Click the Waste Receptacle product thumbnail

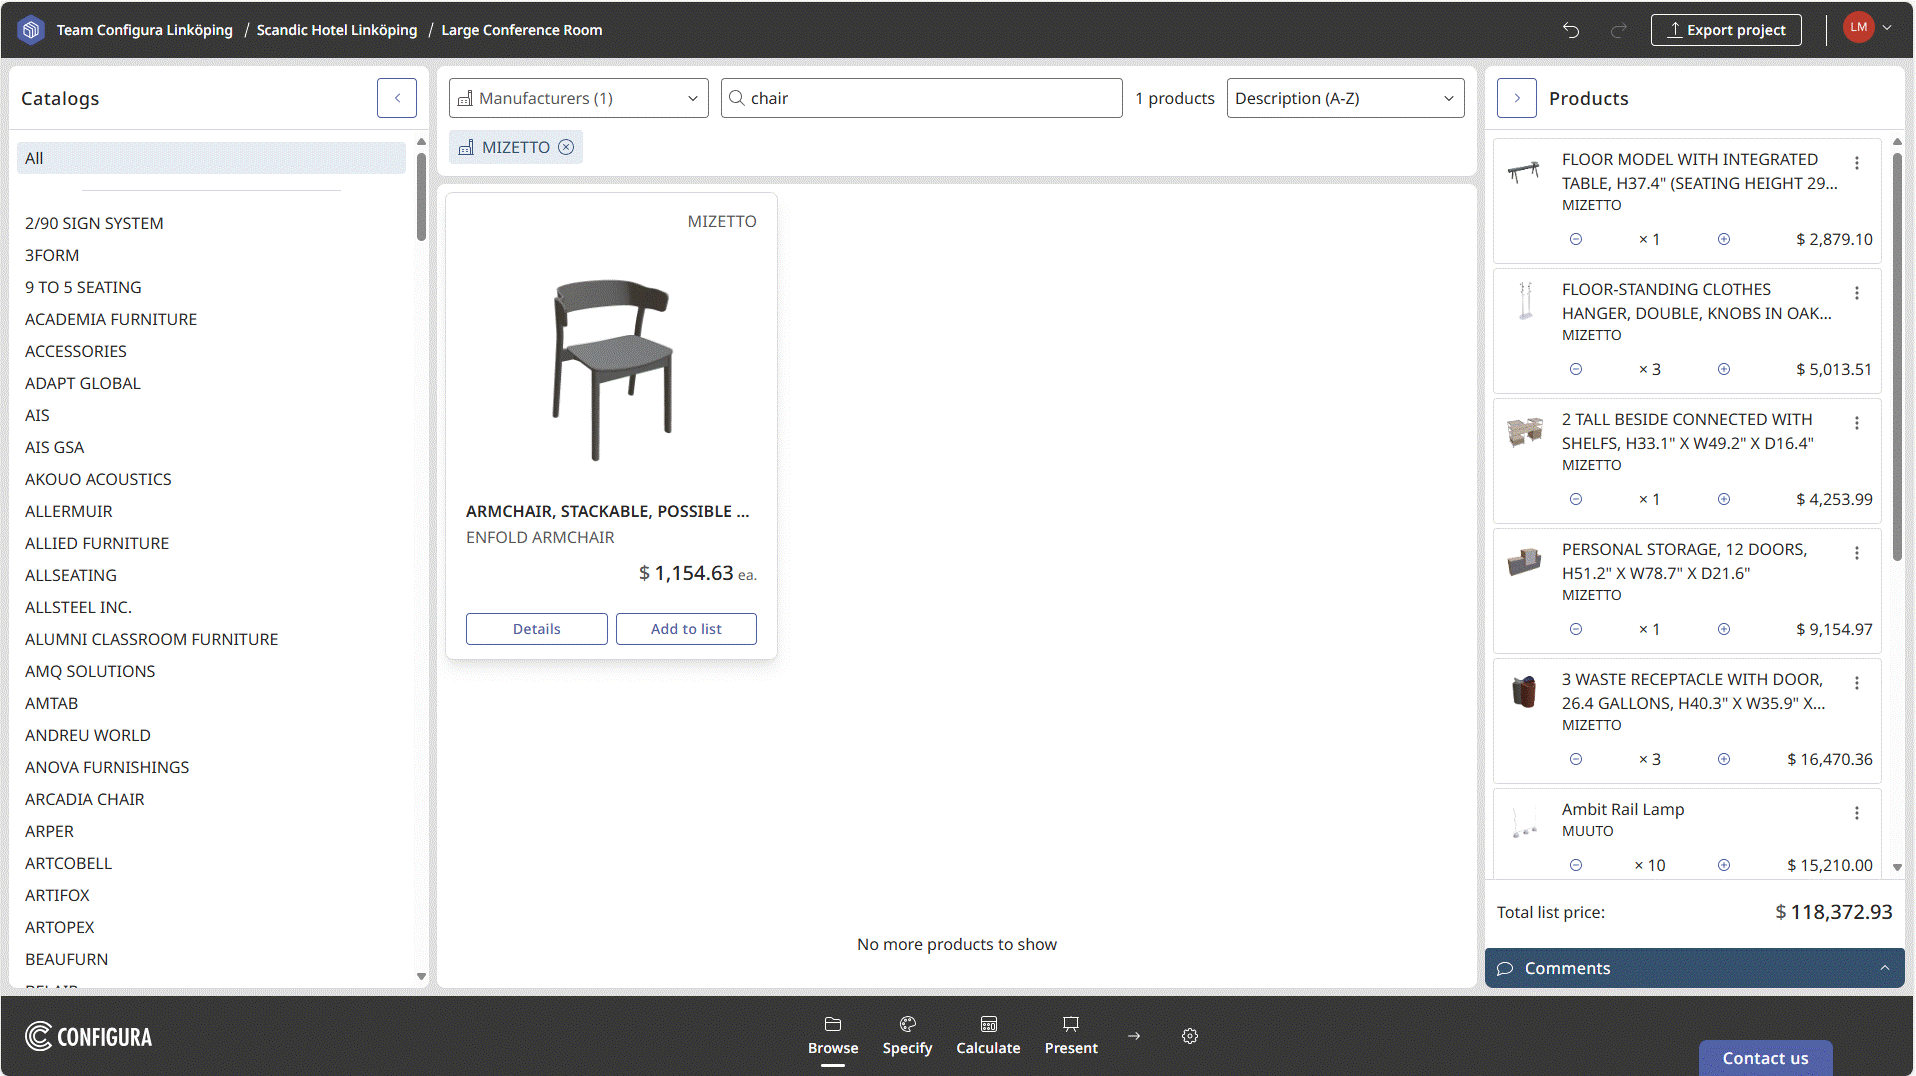click(x=1525, y=692)
